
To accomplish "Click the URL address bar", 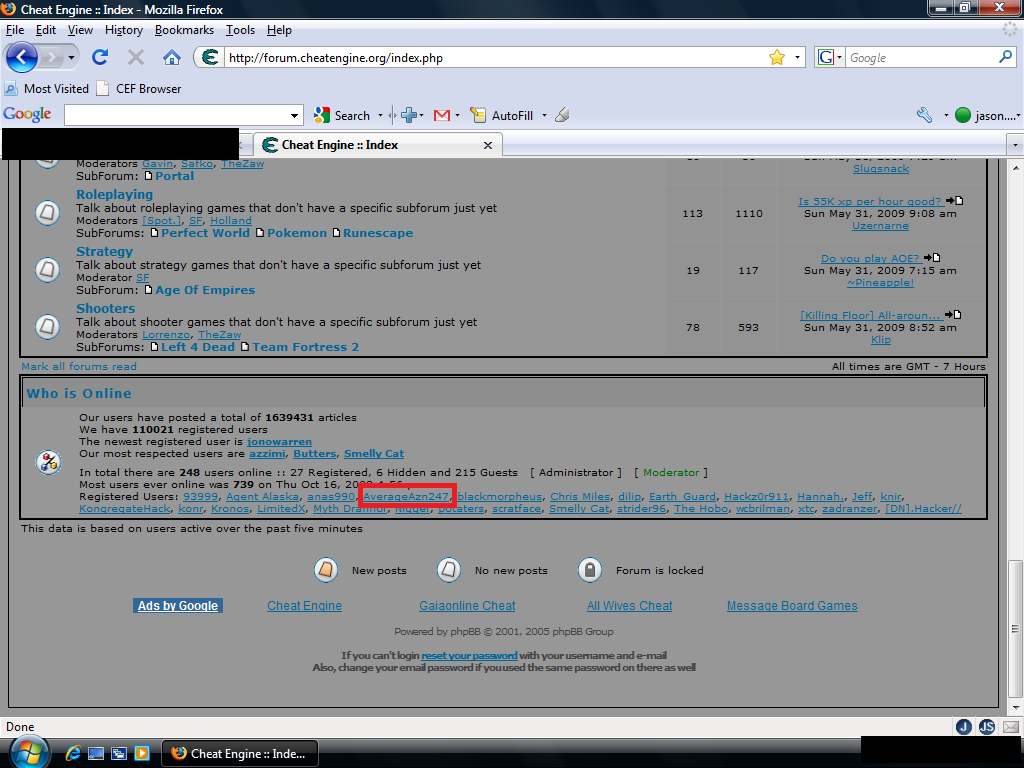I will [496, 57].
